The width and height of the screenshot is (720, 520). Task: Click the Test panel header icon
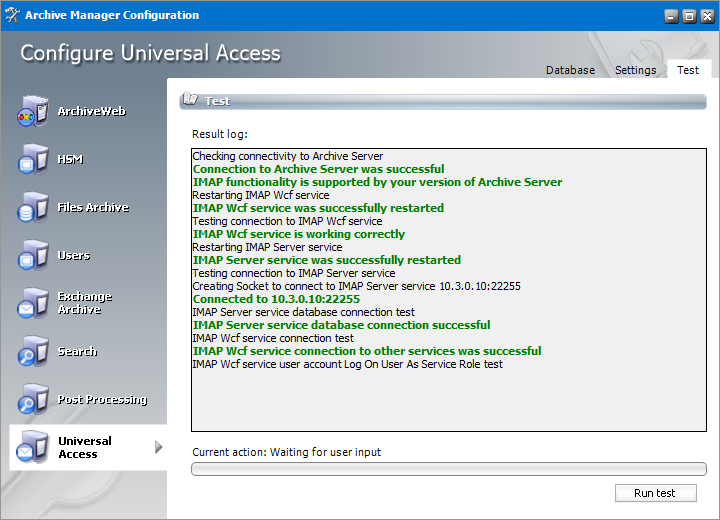point(190,101)
